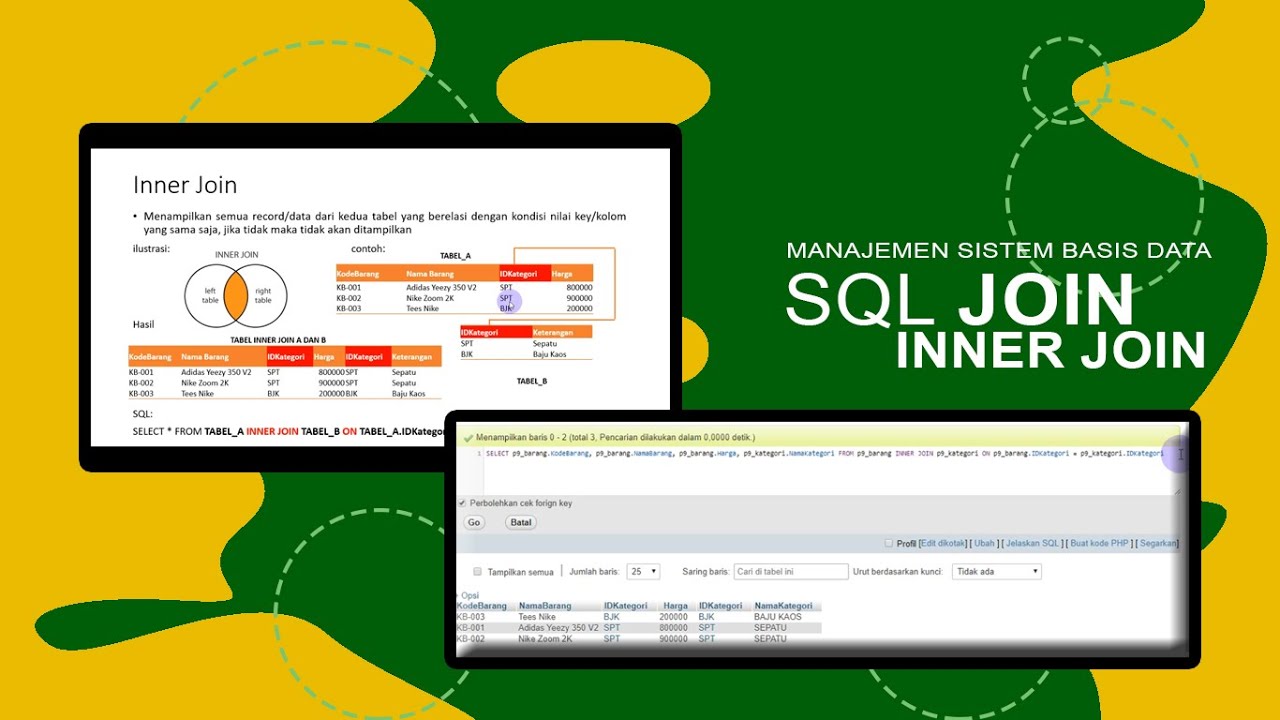The height and width of the screenshot is (720, 1280).
Task: Click the Menampilkan baris 0 - 2 message text
Action: coord(615,438)
